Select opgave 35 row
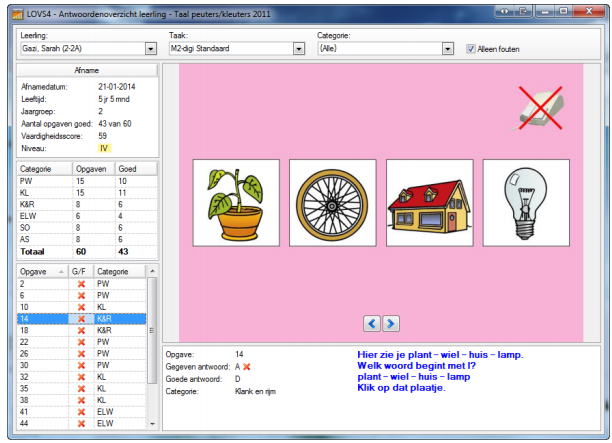This screenshot has height=443, width=612. (82, 389)
